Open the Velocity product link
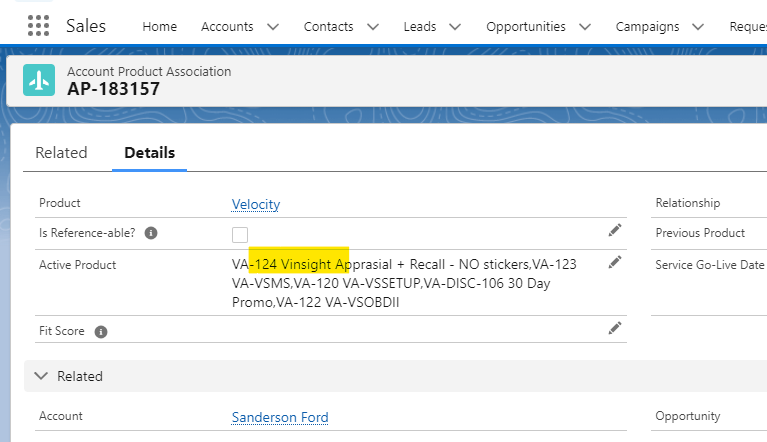767x442 pixels. tap(256, 204)
